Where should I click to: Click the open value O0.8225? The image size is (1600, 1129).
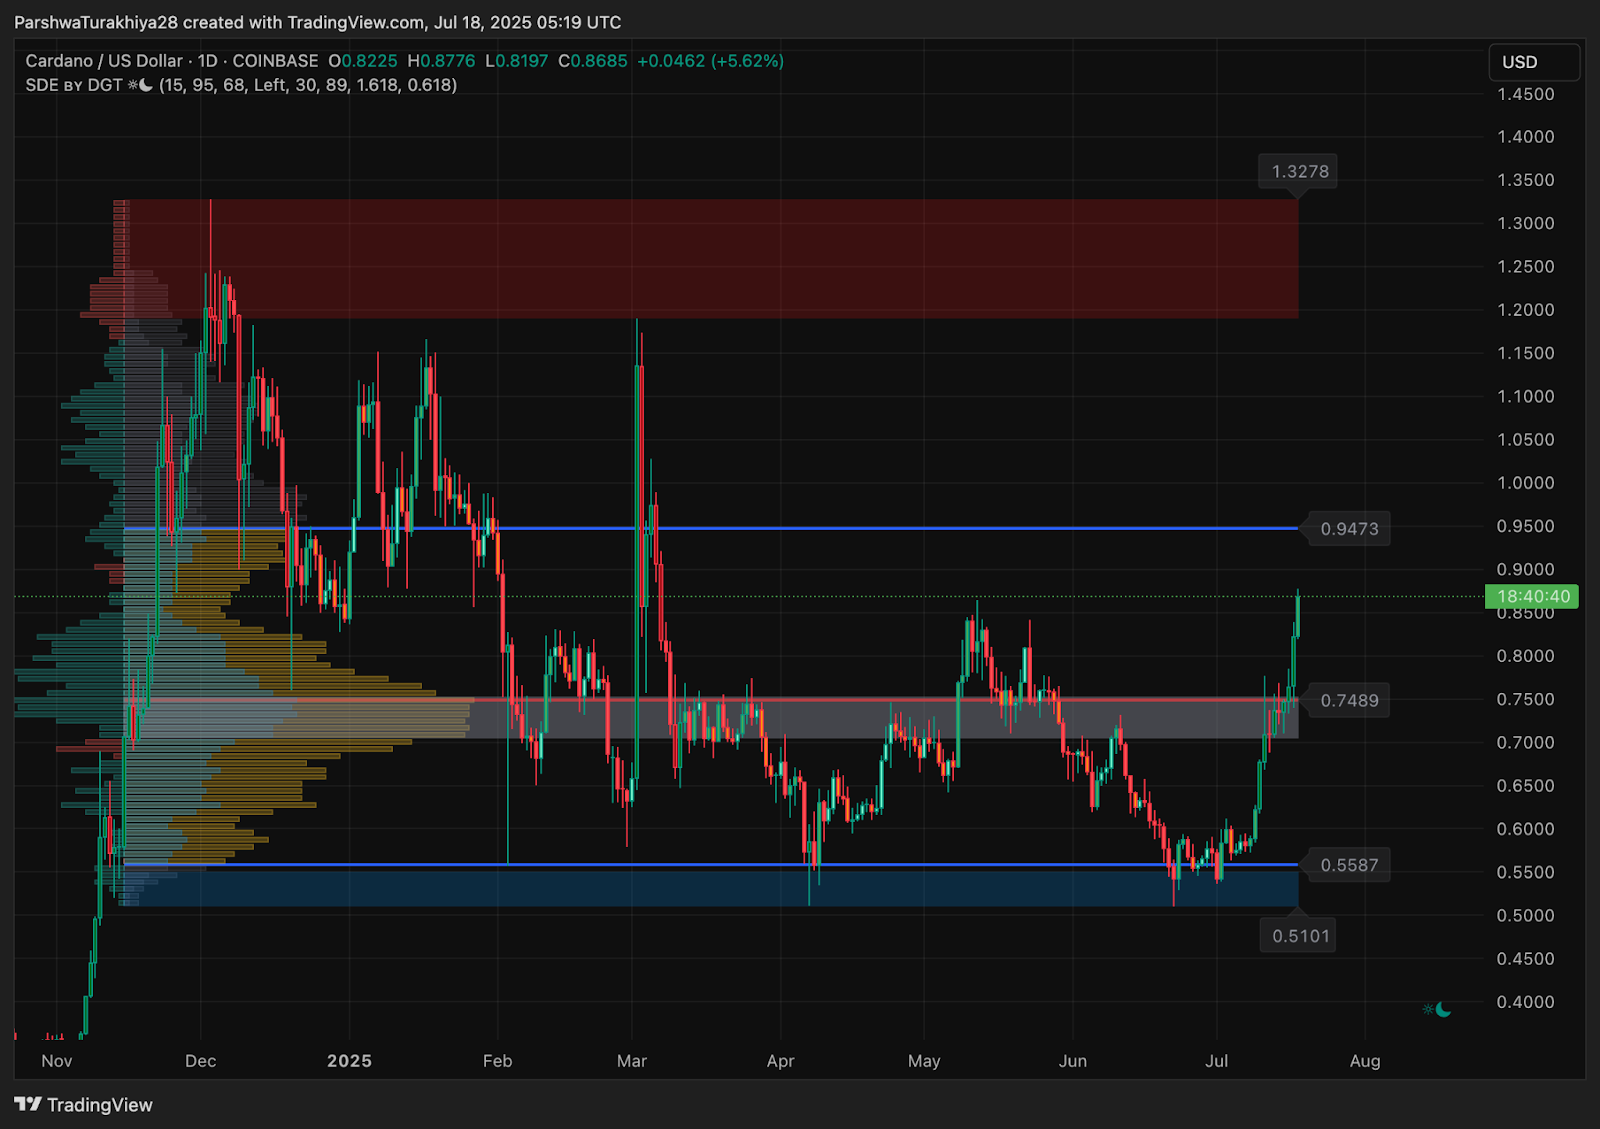coord(362,61)
